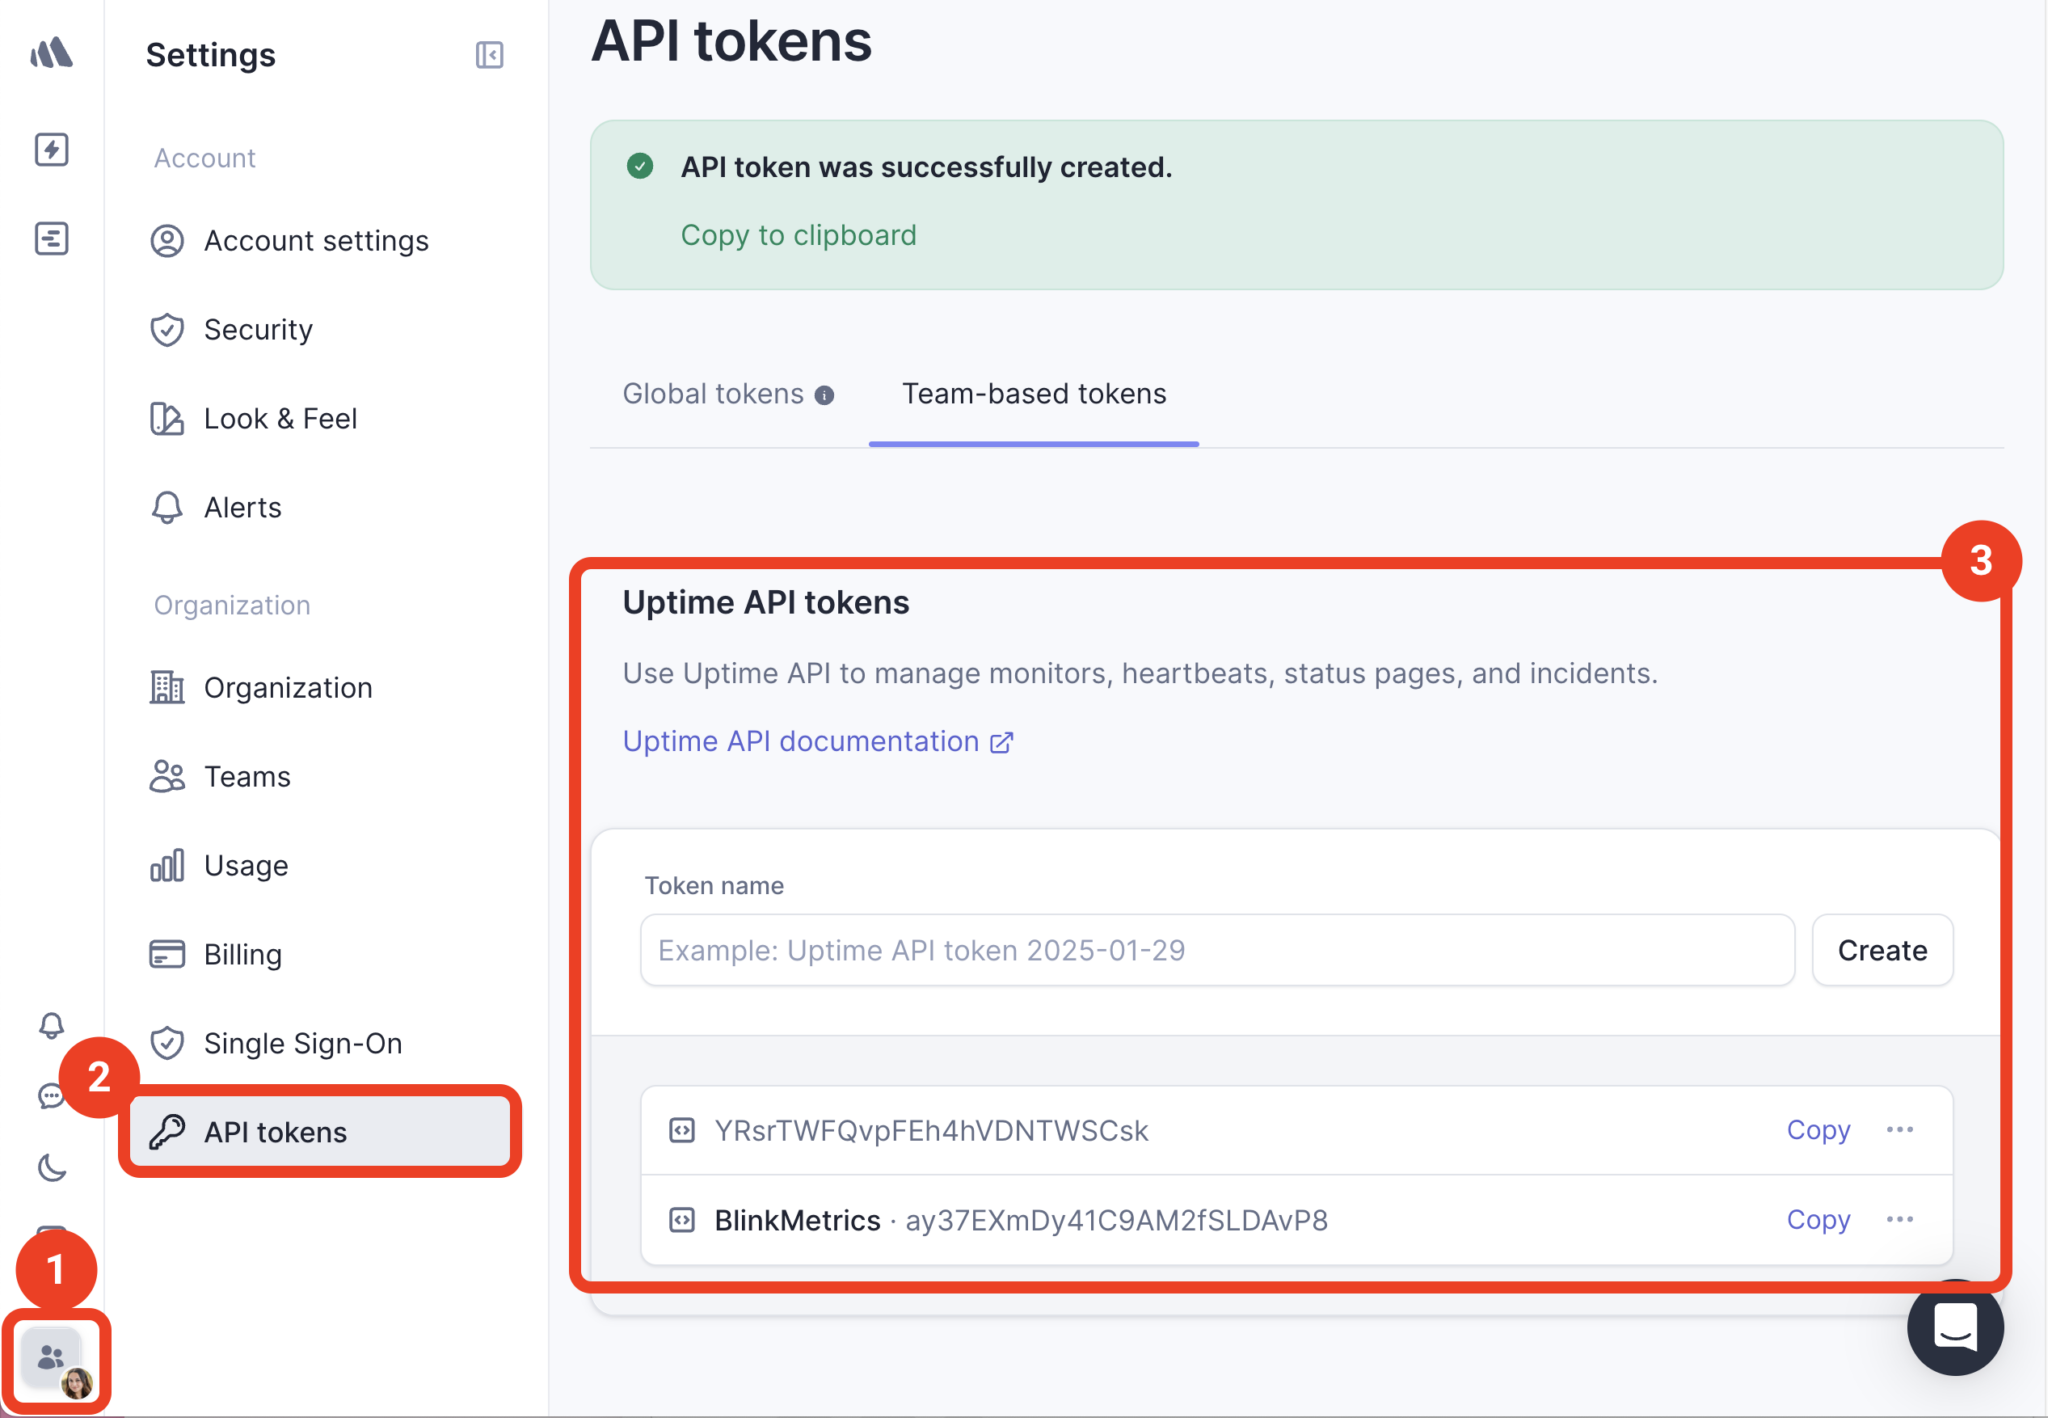Copy new API token to clipboard
2048x1418 pixels.
(798, 235)
